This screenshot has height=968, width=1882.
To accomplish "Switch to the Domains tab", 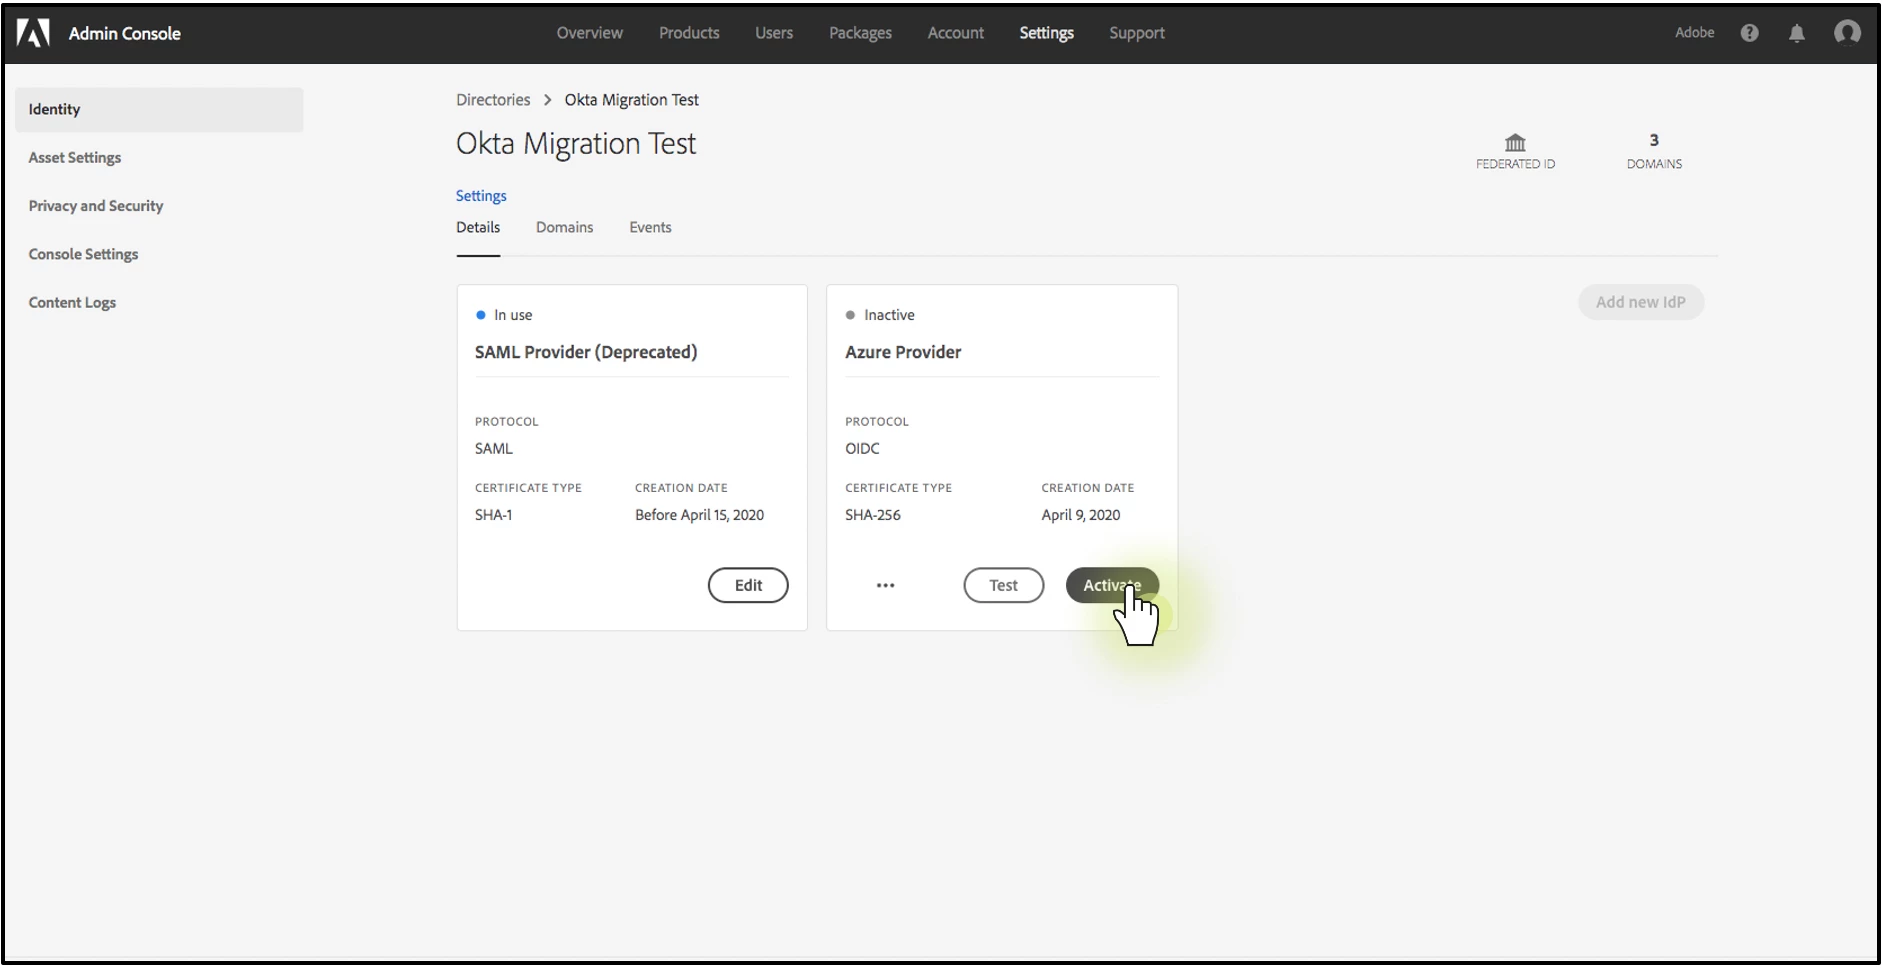I will coord(565,228).
